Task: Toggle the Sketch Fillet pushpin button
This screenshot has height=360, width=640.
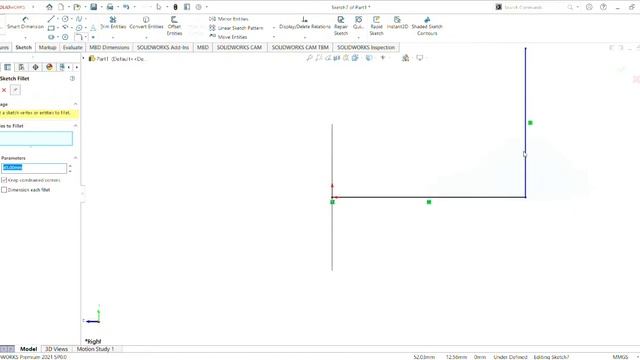Action: [16, 90]
